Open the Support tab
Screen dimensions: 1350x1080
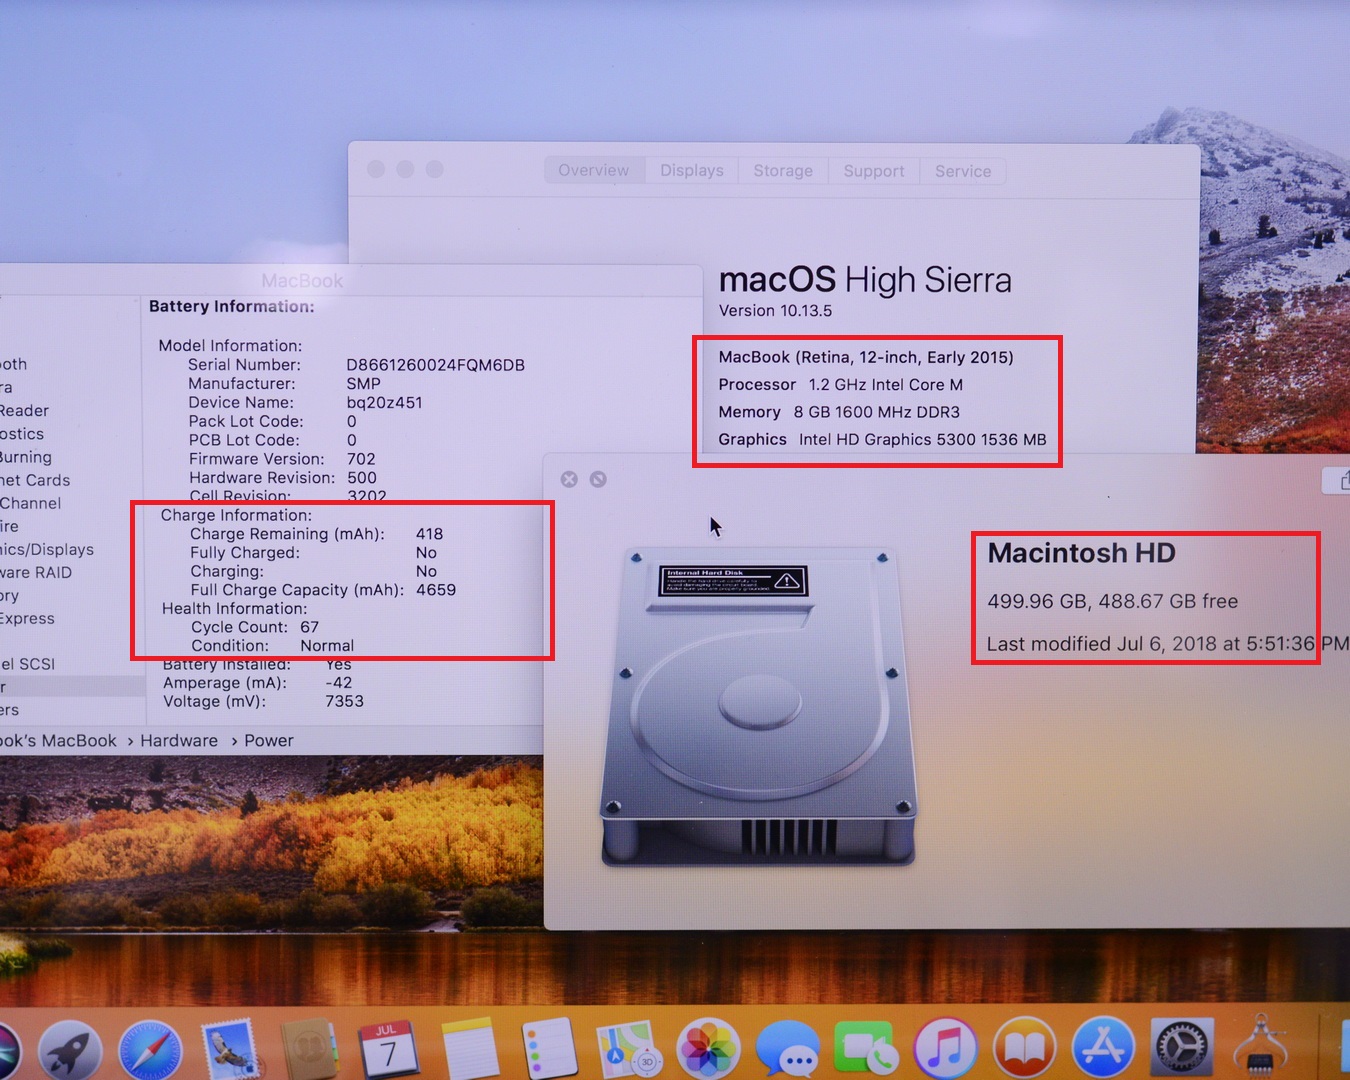click(x=874, y=171)
